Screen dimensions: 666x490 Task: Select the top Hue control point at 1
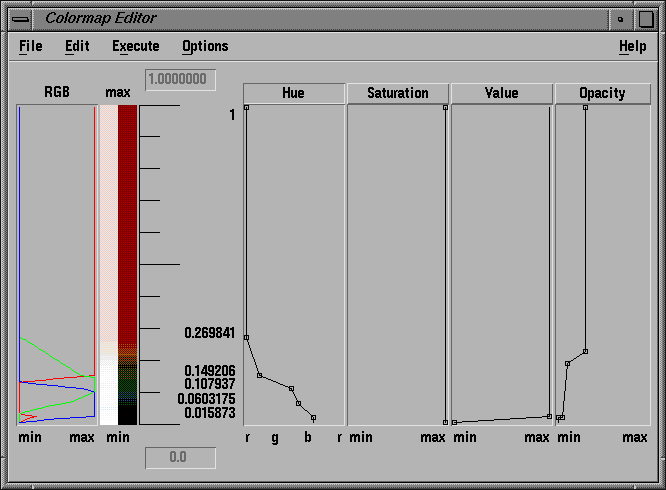pyautogui.click(x=246, y=107)
